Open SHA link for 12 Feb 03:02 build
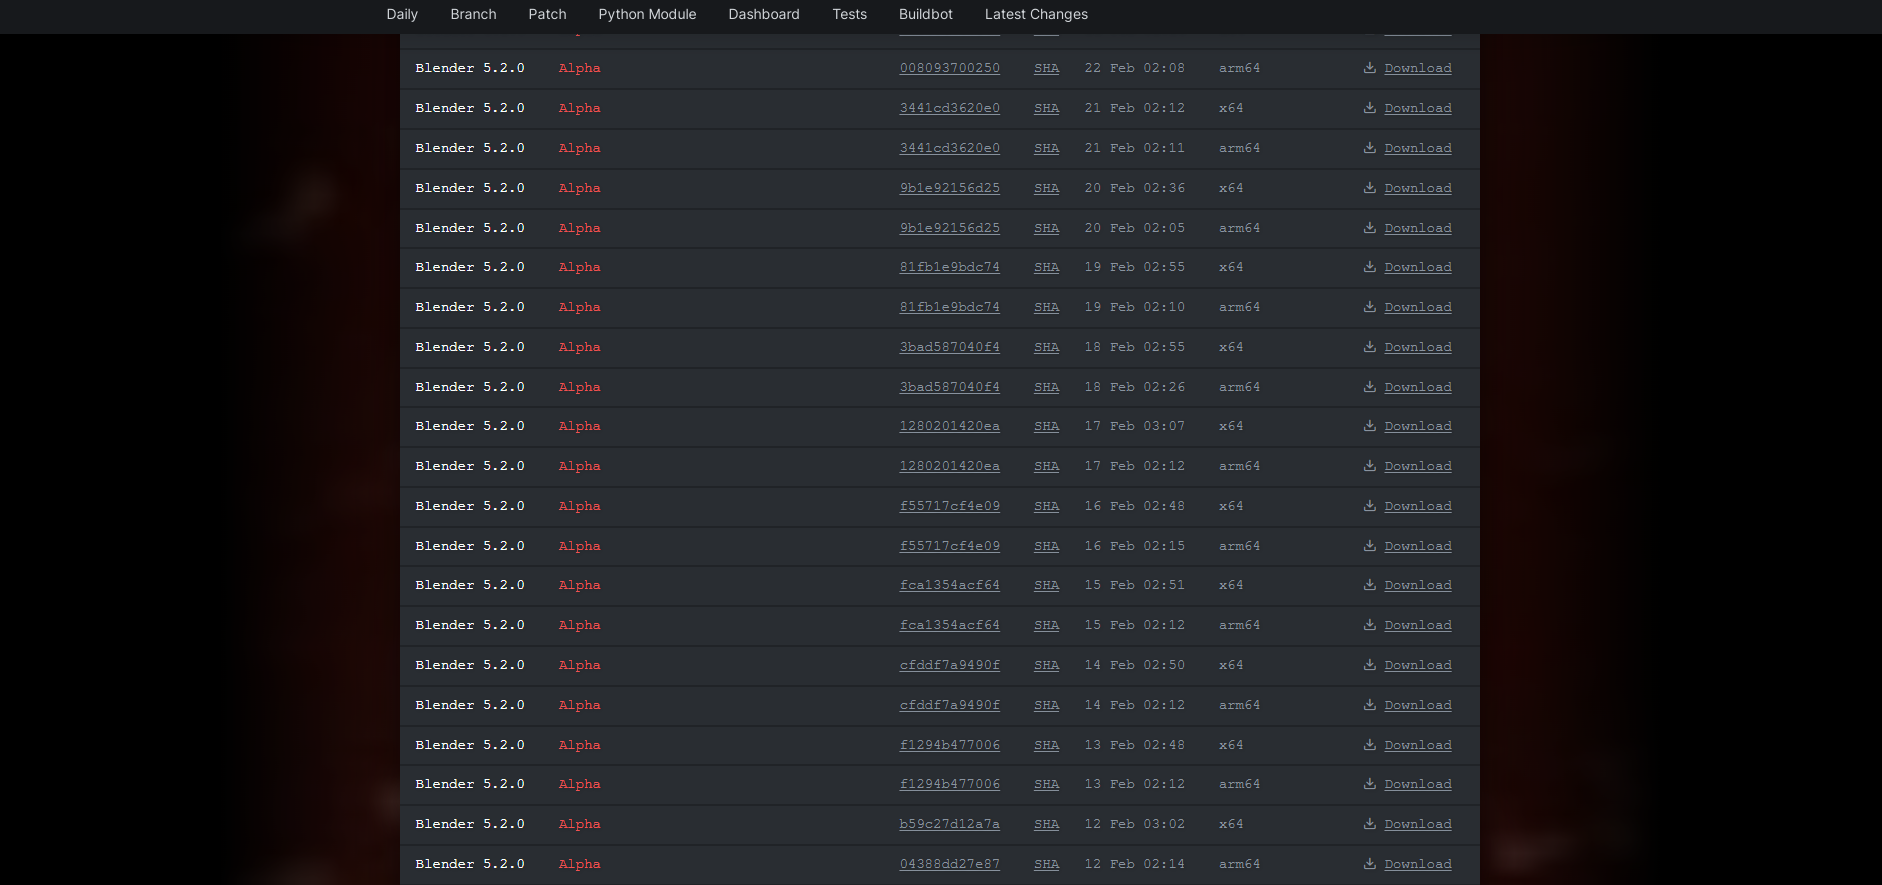The width and height of the screenshot is (1882, 885). tap(1046, 824)
